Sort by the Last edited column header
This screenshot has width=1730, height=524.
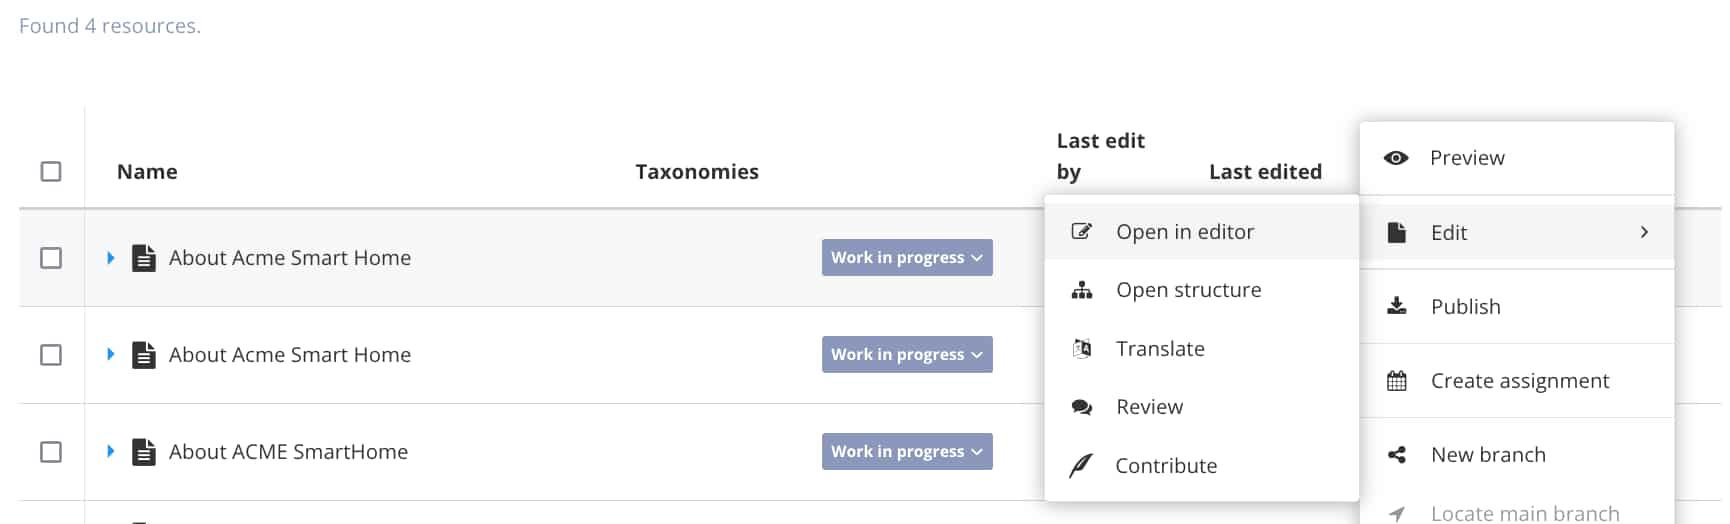click(1264, 172)
